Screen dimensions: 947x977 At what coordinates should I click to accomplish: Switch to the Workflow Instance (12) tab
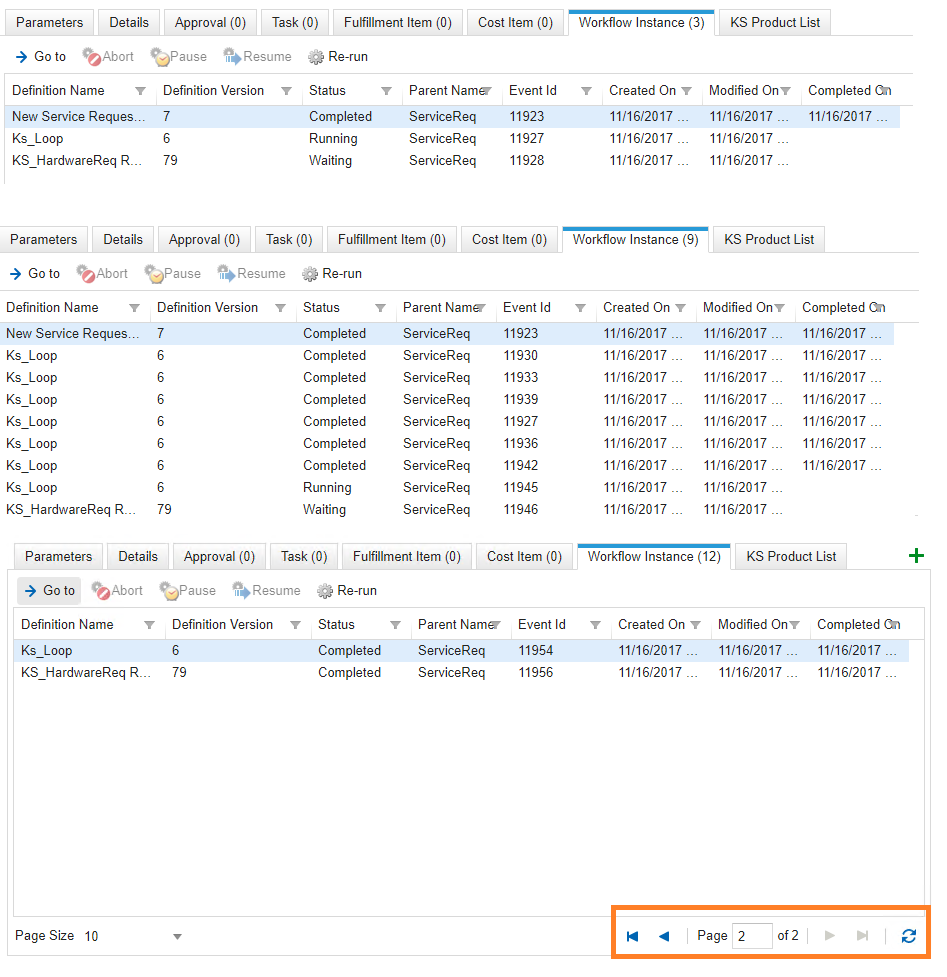coord(654,557)
